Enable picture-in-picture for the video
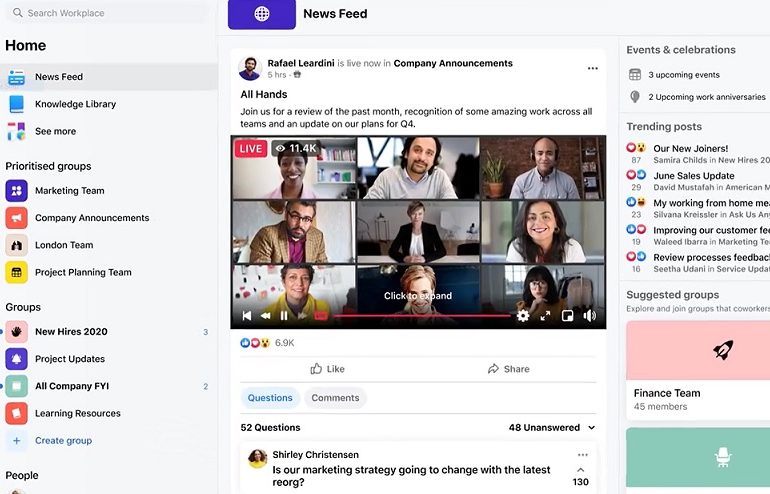This screenshot has width=770, height=494. point(567,316)
